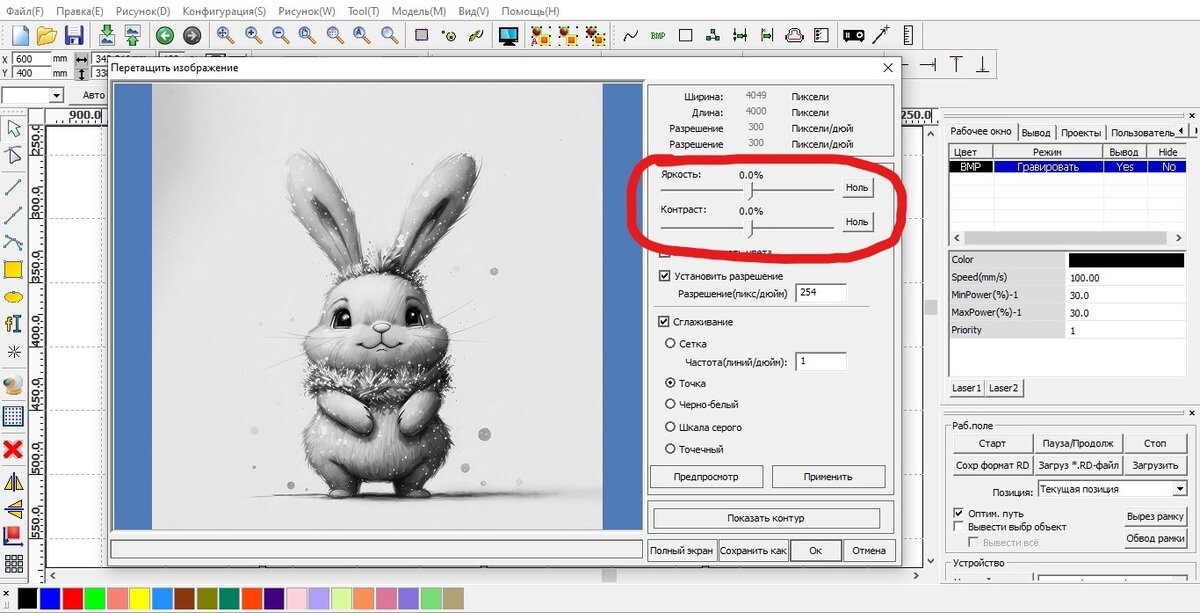The width and height of the screenshot is (1200, 613).
Task: Select the yellow rectangle tool
Action: [x=13, y=269]
